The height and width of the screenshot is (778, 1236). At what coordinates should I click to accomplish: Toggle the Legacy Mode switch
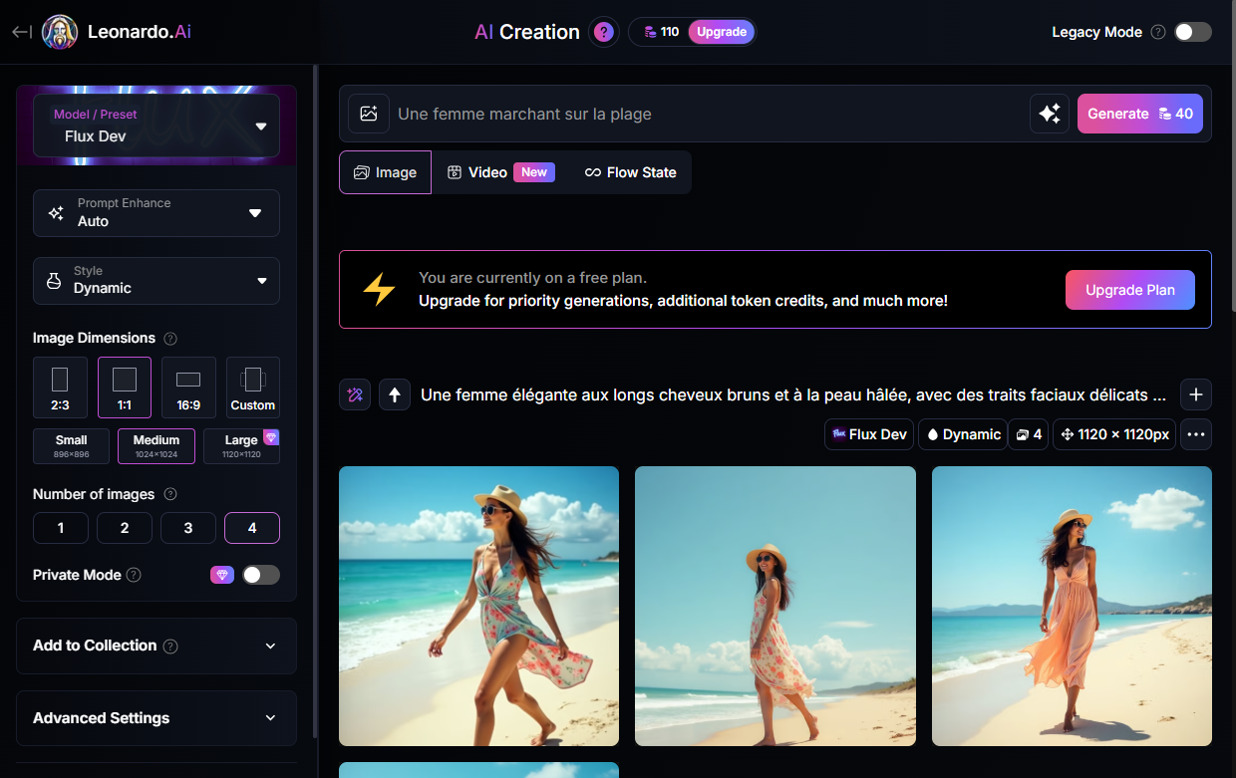(1193, 32)
